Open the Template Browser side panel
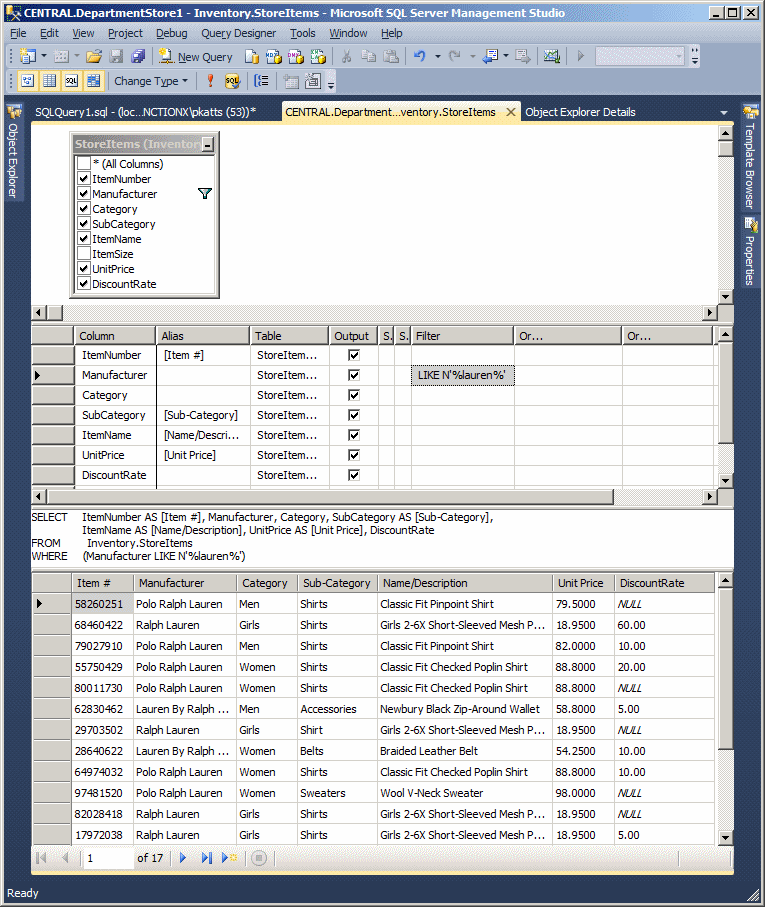765x907 pixels. tap(750, 157)
